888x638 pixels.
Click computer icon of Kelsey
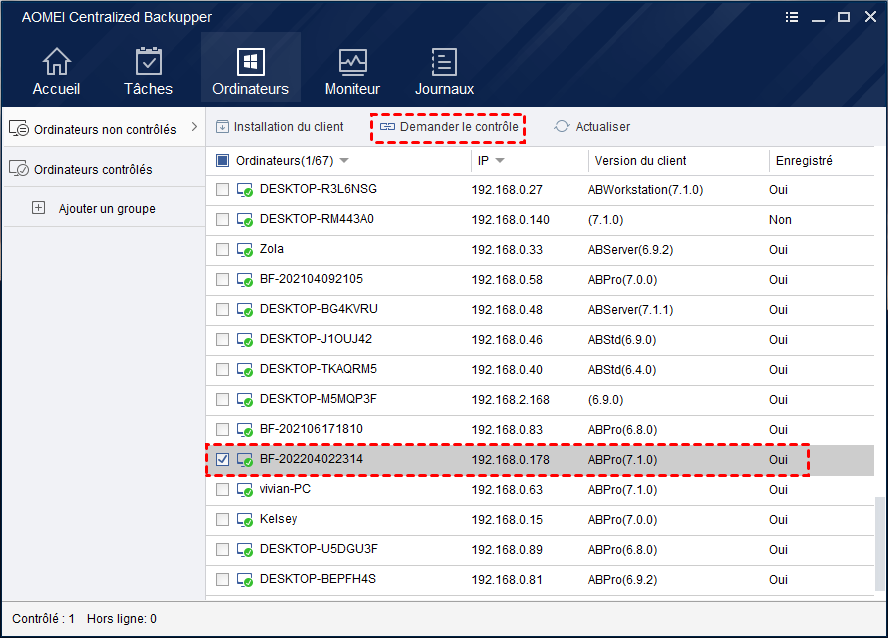point(245,520)
